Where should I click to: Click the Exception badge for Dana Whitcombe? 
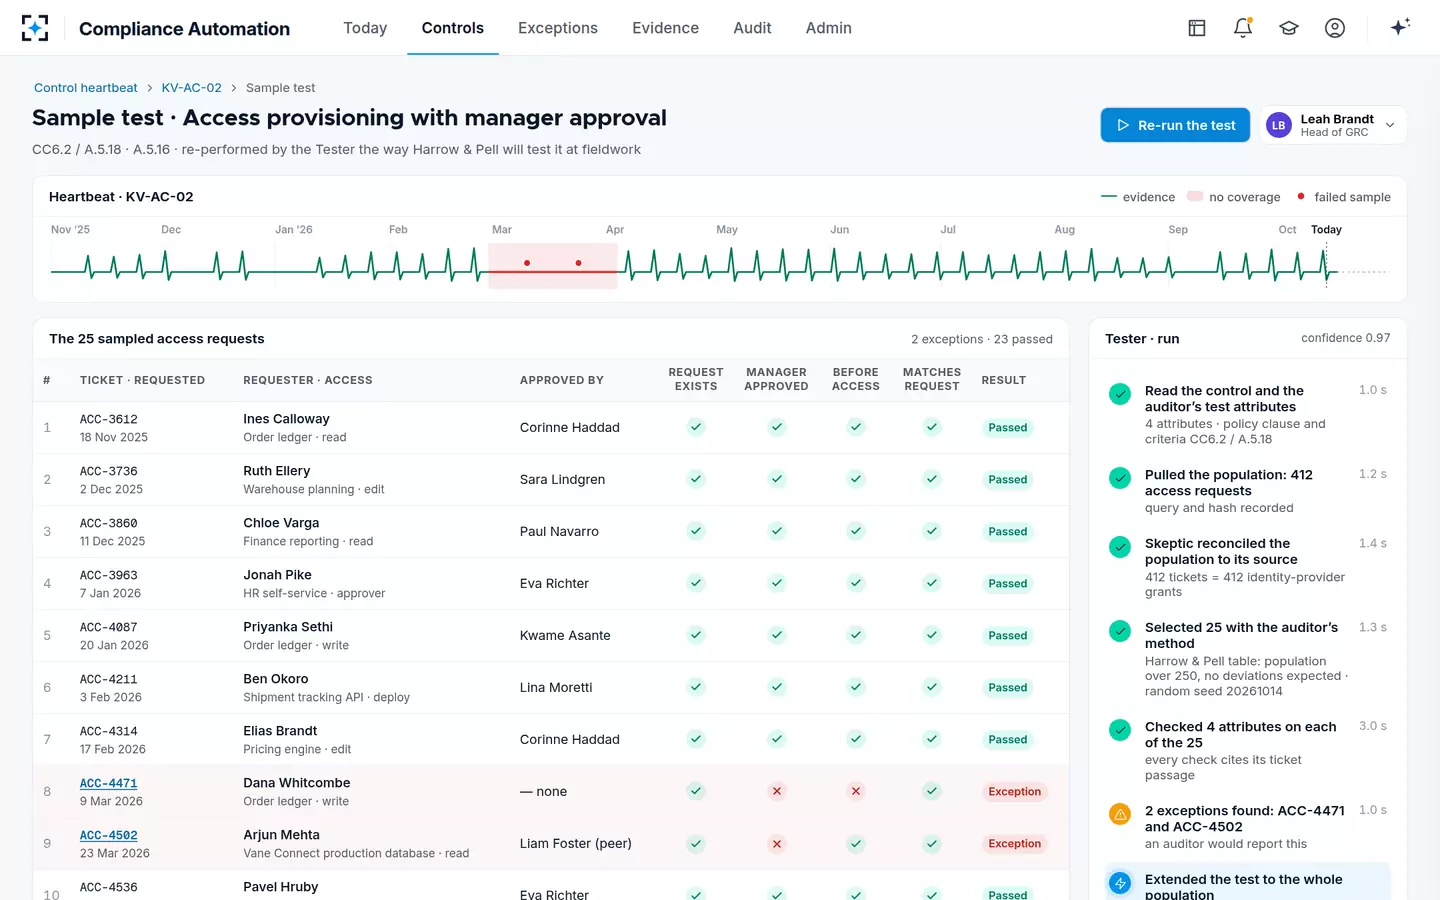coord(1015,791)
